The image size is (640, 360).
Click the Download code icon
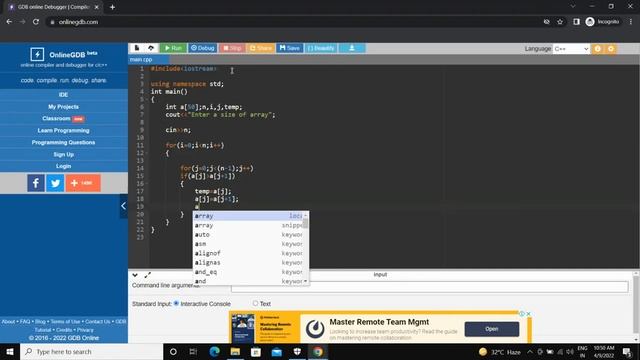point(352,48)
